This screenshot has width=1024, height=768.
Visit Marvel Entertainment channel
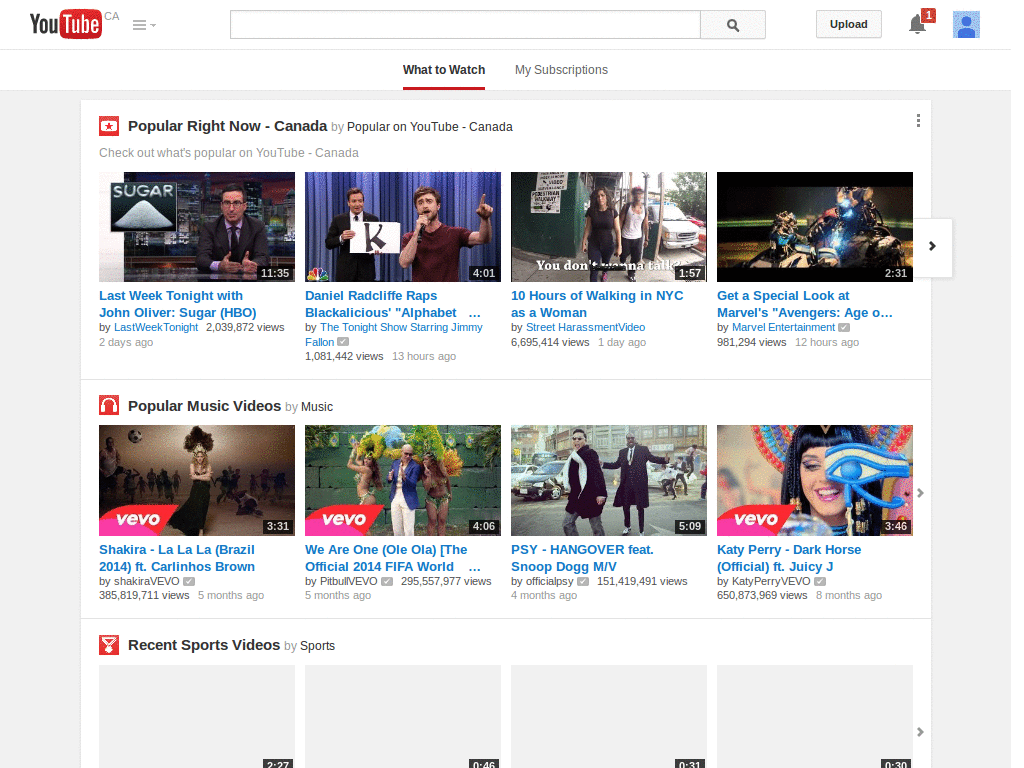[x=784, y=327]
